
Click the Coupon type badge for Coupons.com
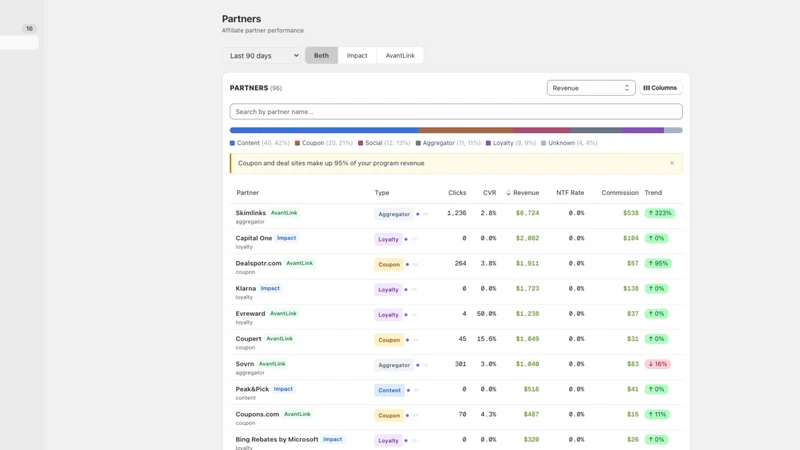(389, 415)
